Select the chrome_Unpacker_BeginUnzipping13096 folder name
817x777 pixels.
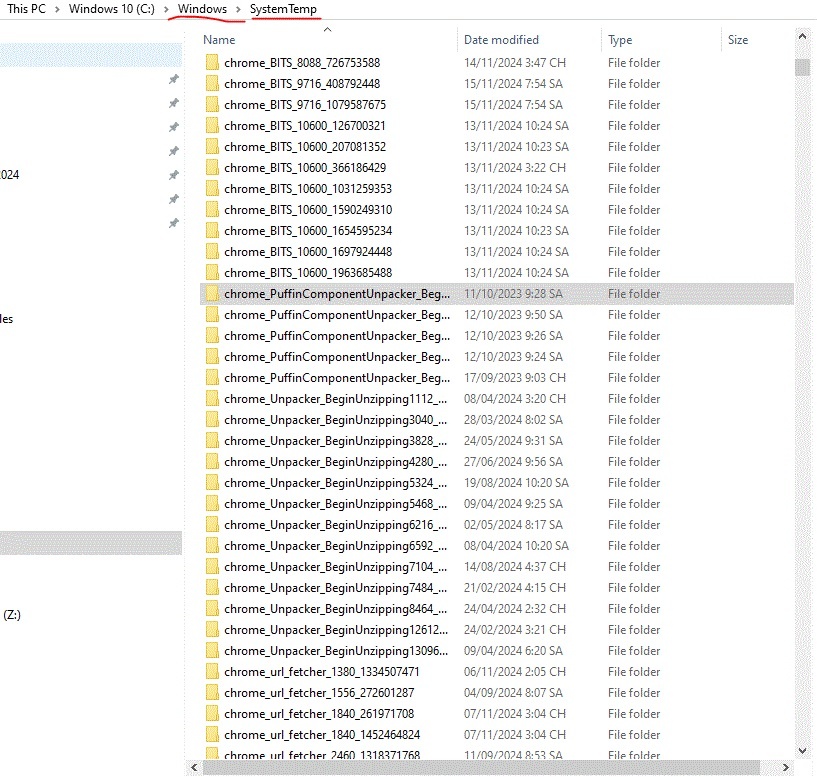[336, 651]
